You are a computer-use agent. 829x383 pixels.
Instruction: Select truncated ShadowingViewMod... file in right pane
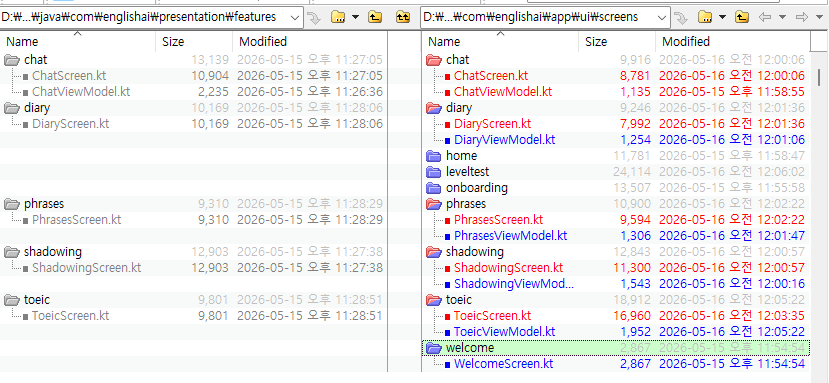pos(514,284)
